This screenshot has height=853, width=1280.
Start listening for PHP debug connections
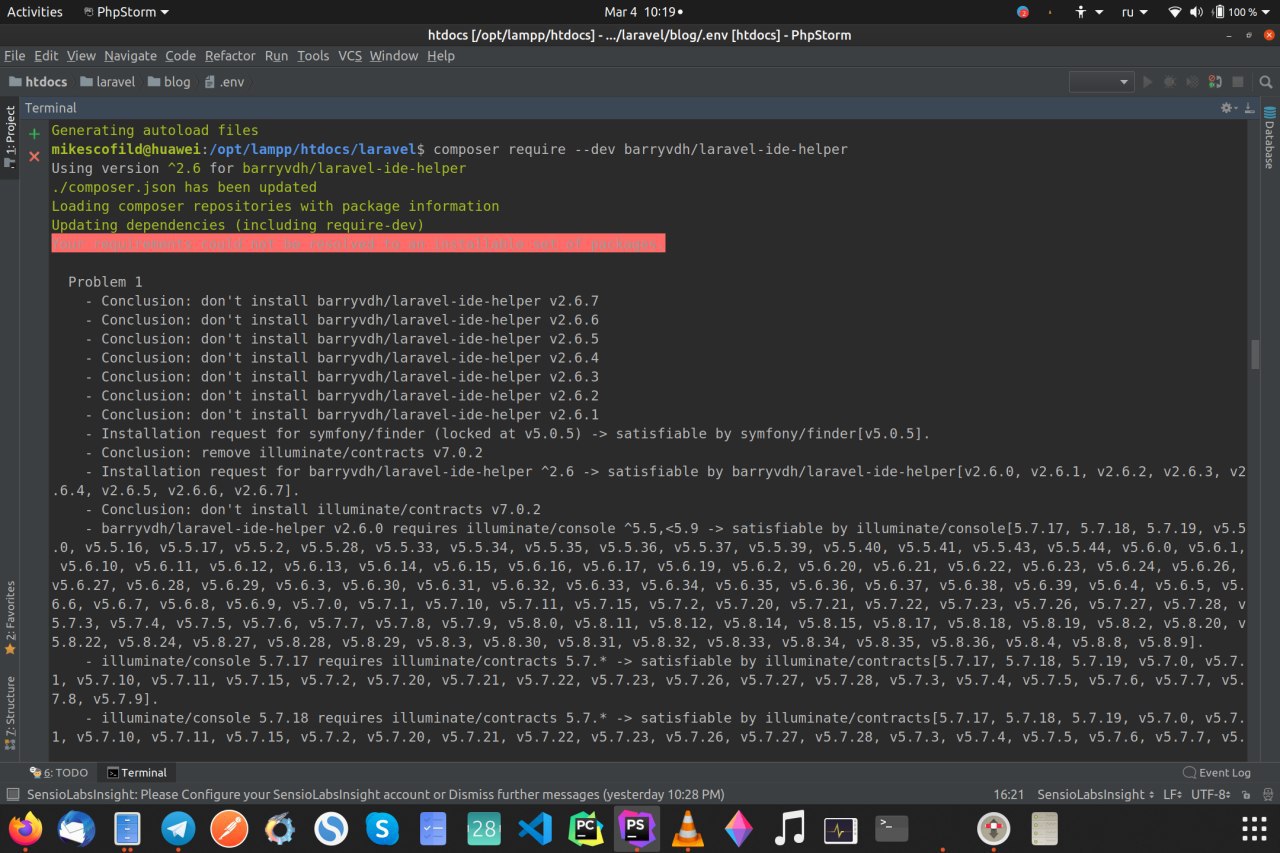tap(1214, 82)
